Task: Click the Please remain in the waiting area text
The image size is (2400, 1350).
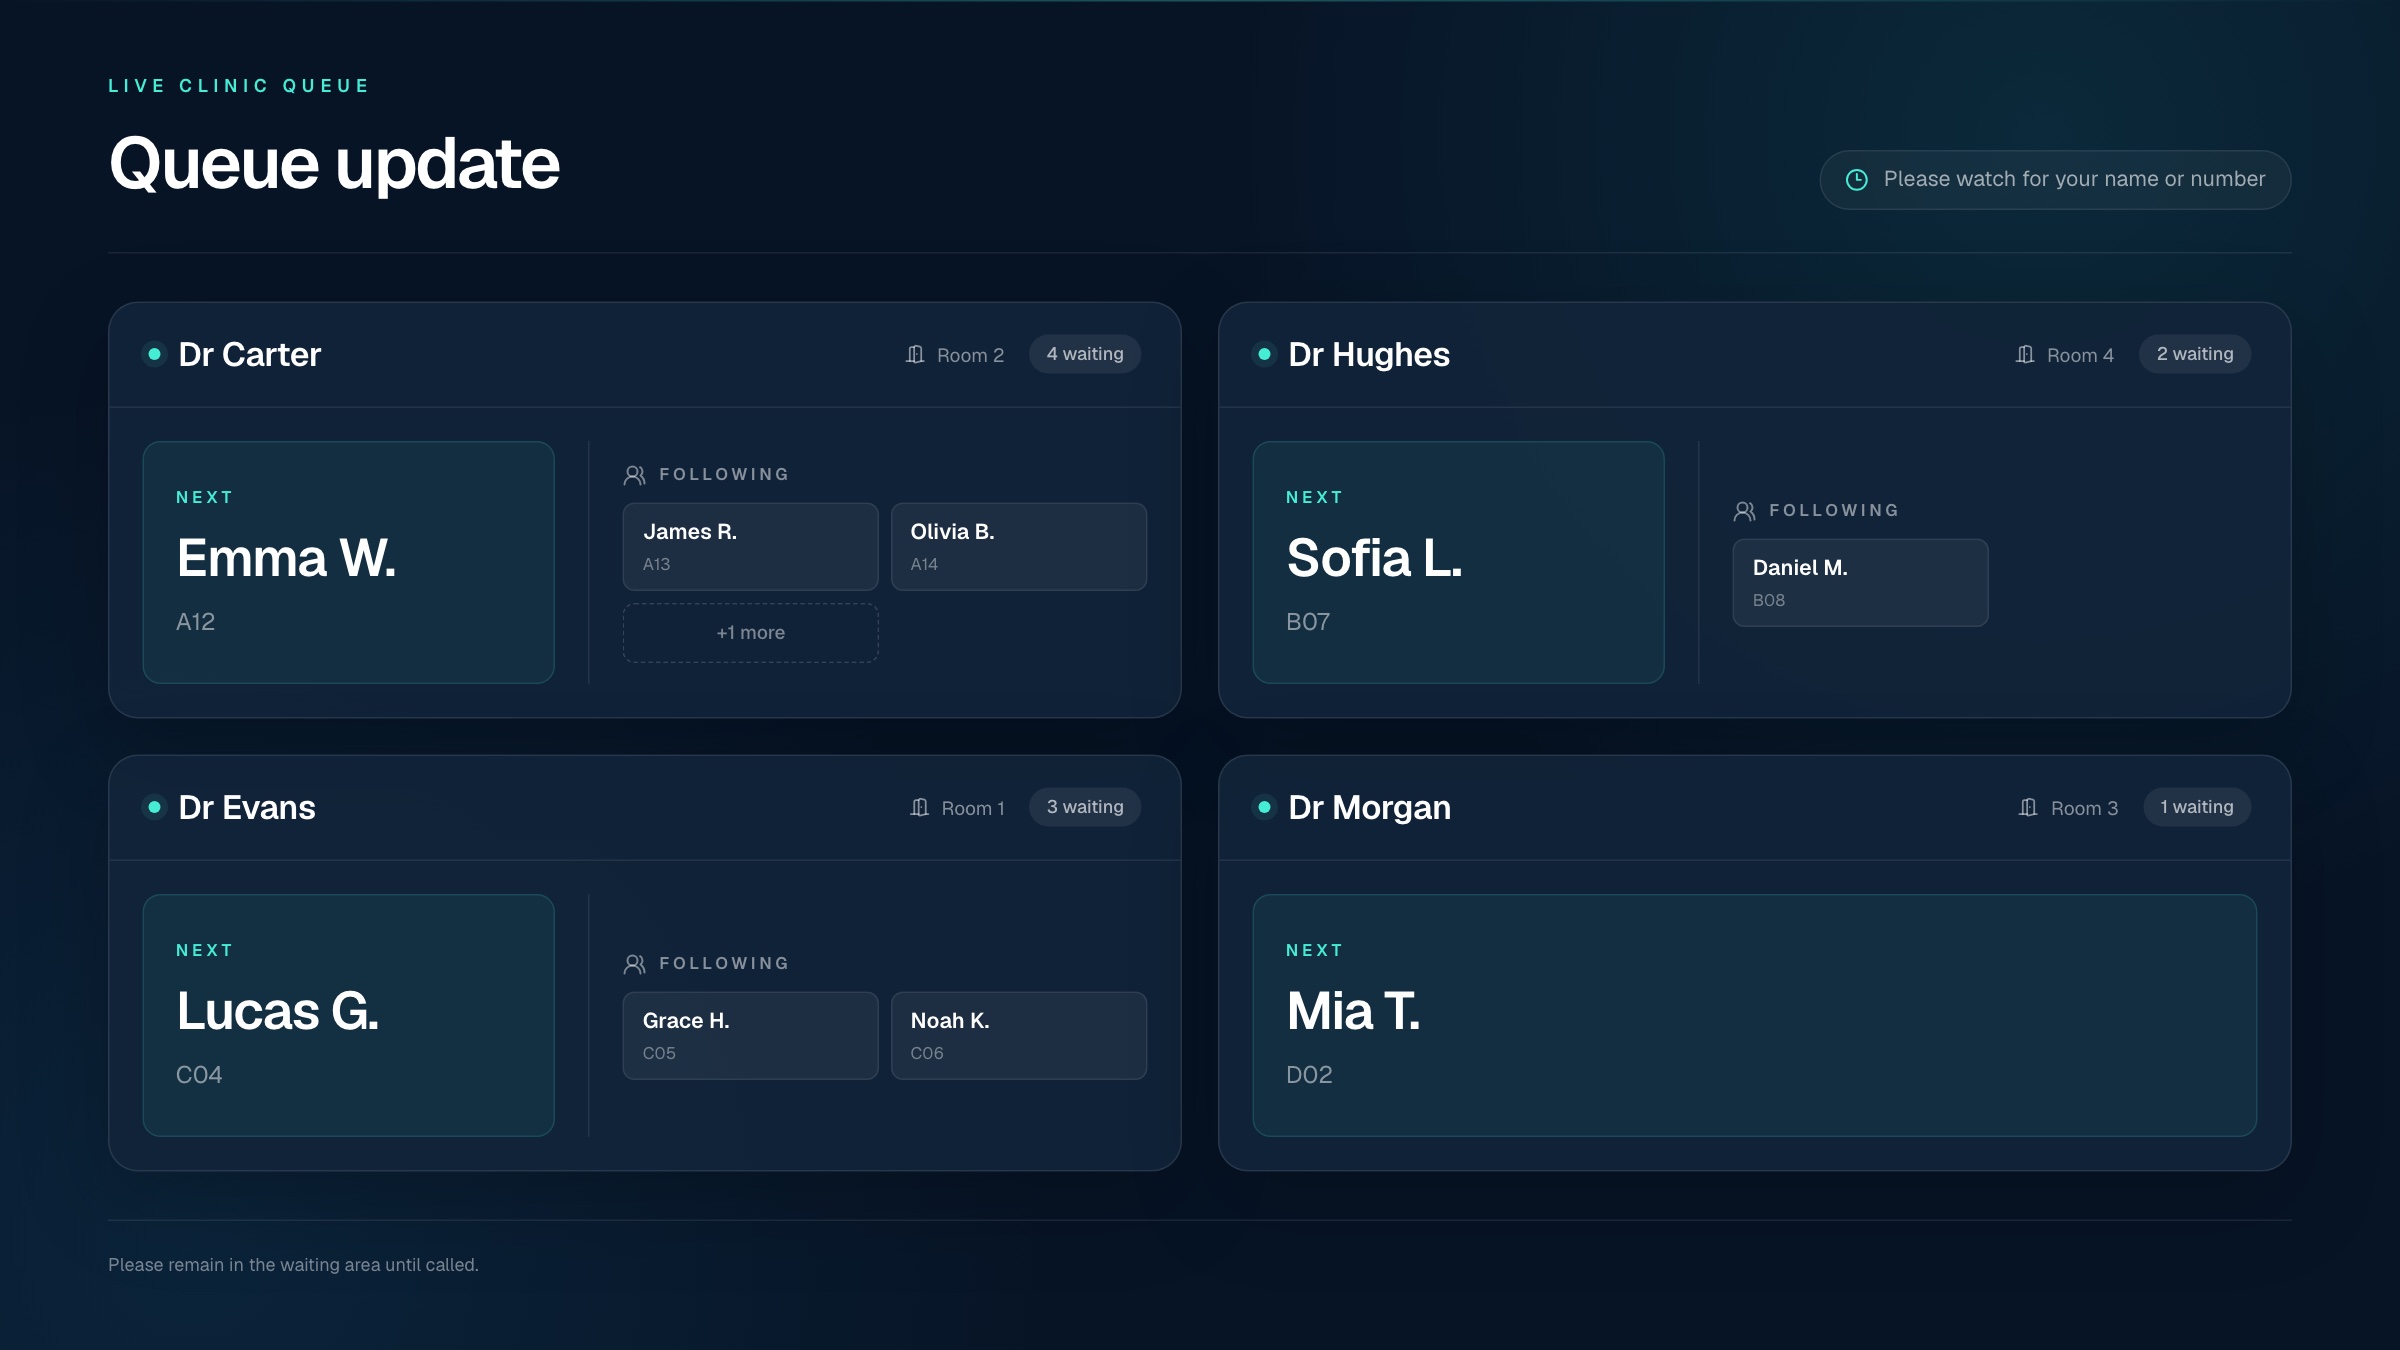Action: pos(293,1265)
